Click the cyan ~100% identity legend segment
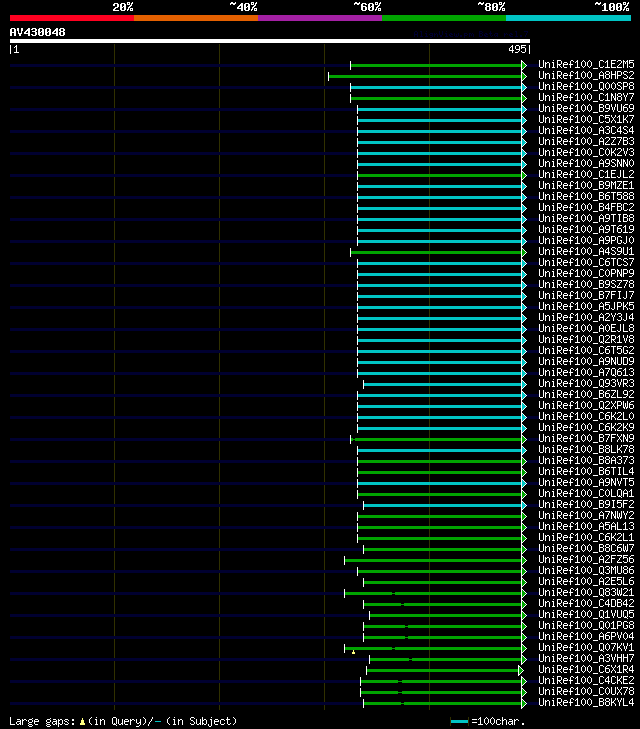Image resolution: width=640 pixels, height=729 pixels. [568, 18]
